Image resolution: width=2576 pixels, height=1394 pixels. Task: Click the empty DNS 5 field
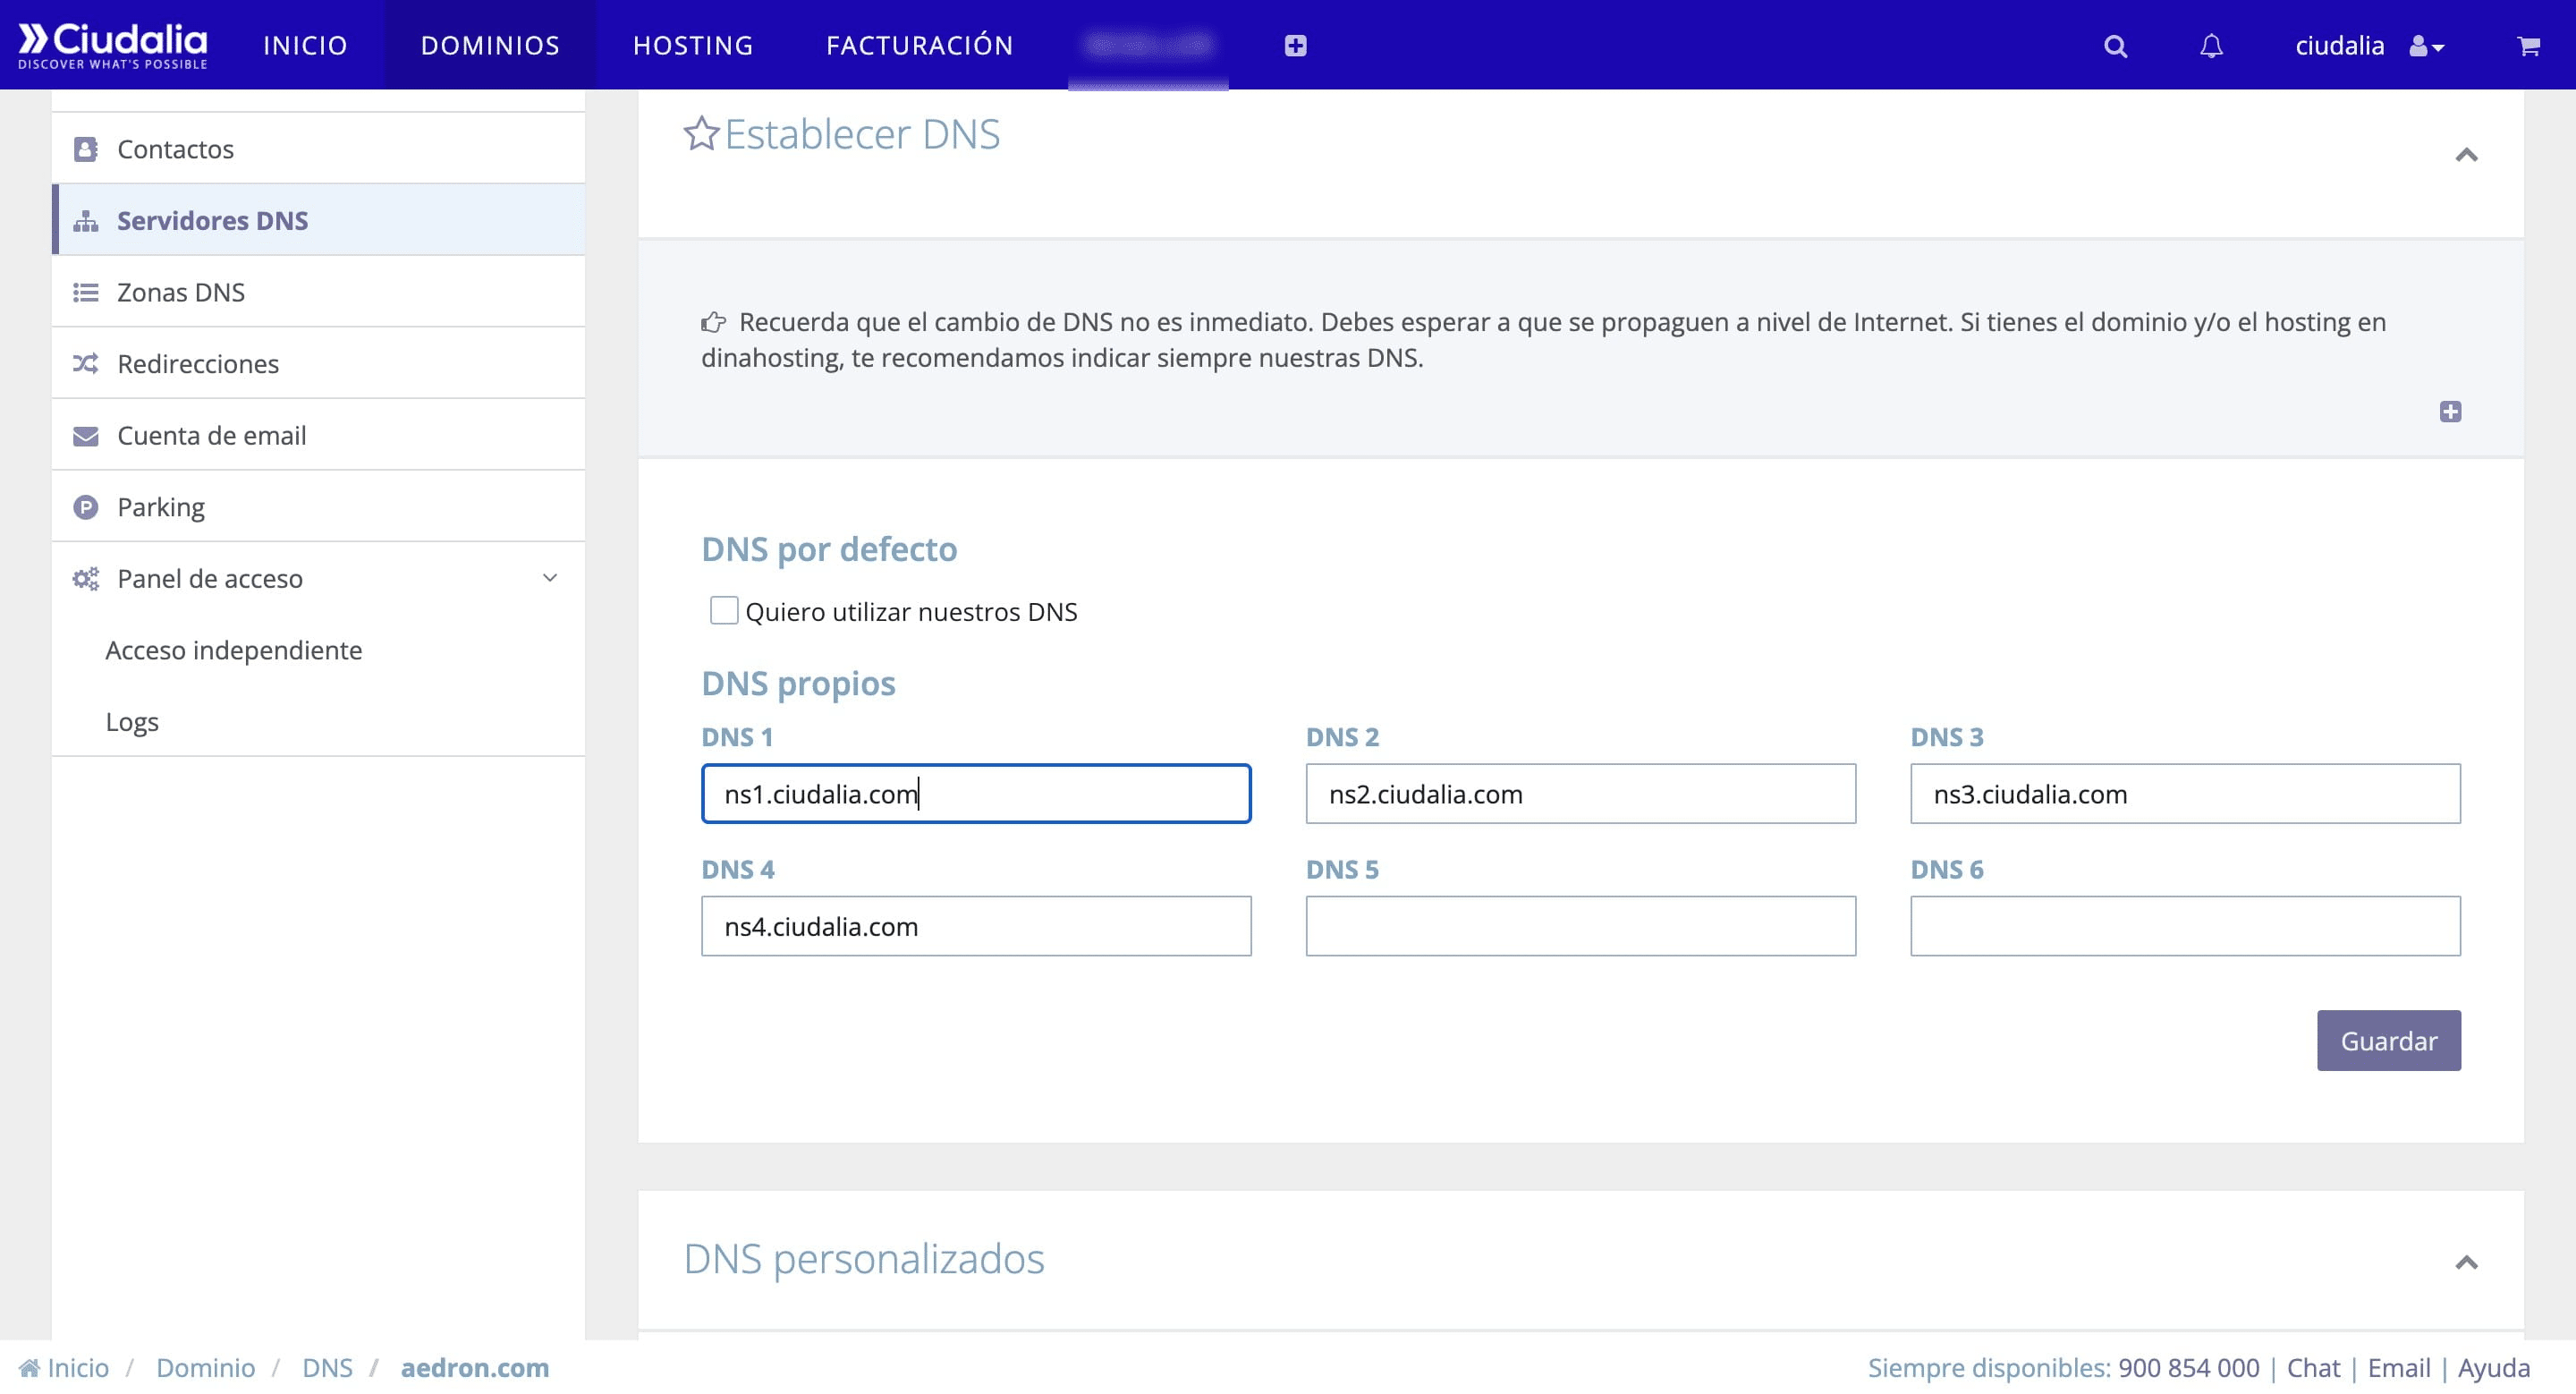coord(1580,926)
